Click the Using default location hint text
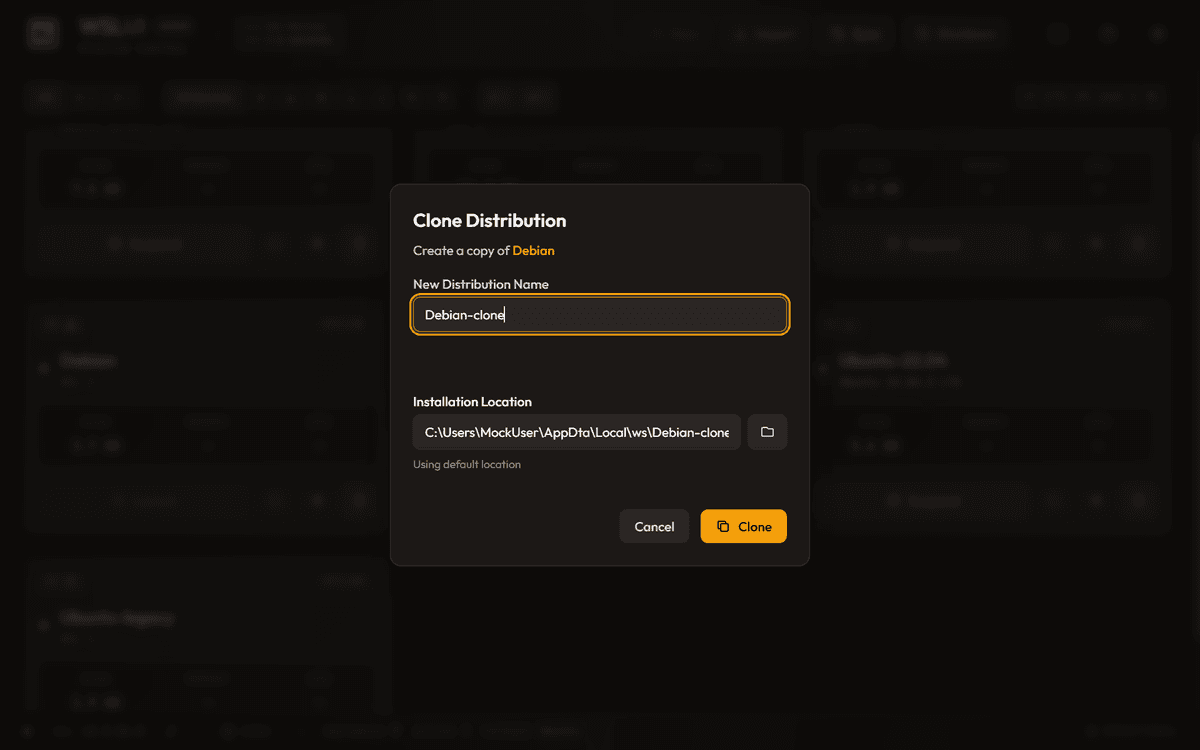 coord(466,464)
